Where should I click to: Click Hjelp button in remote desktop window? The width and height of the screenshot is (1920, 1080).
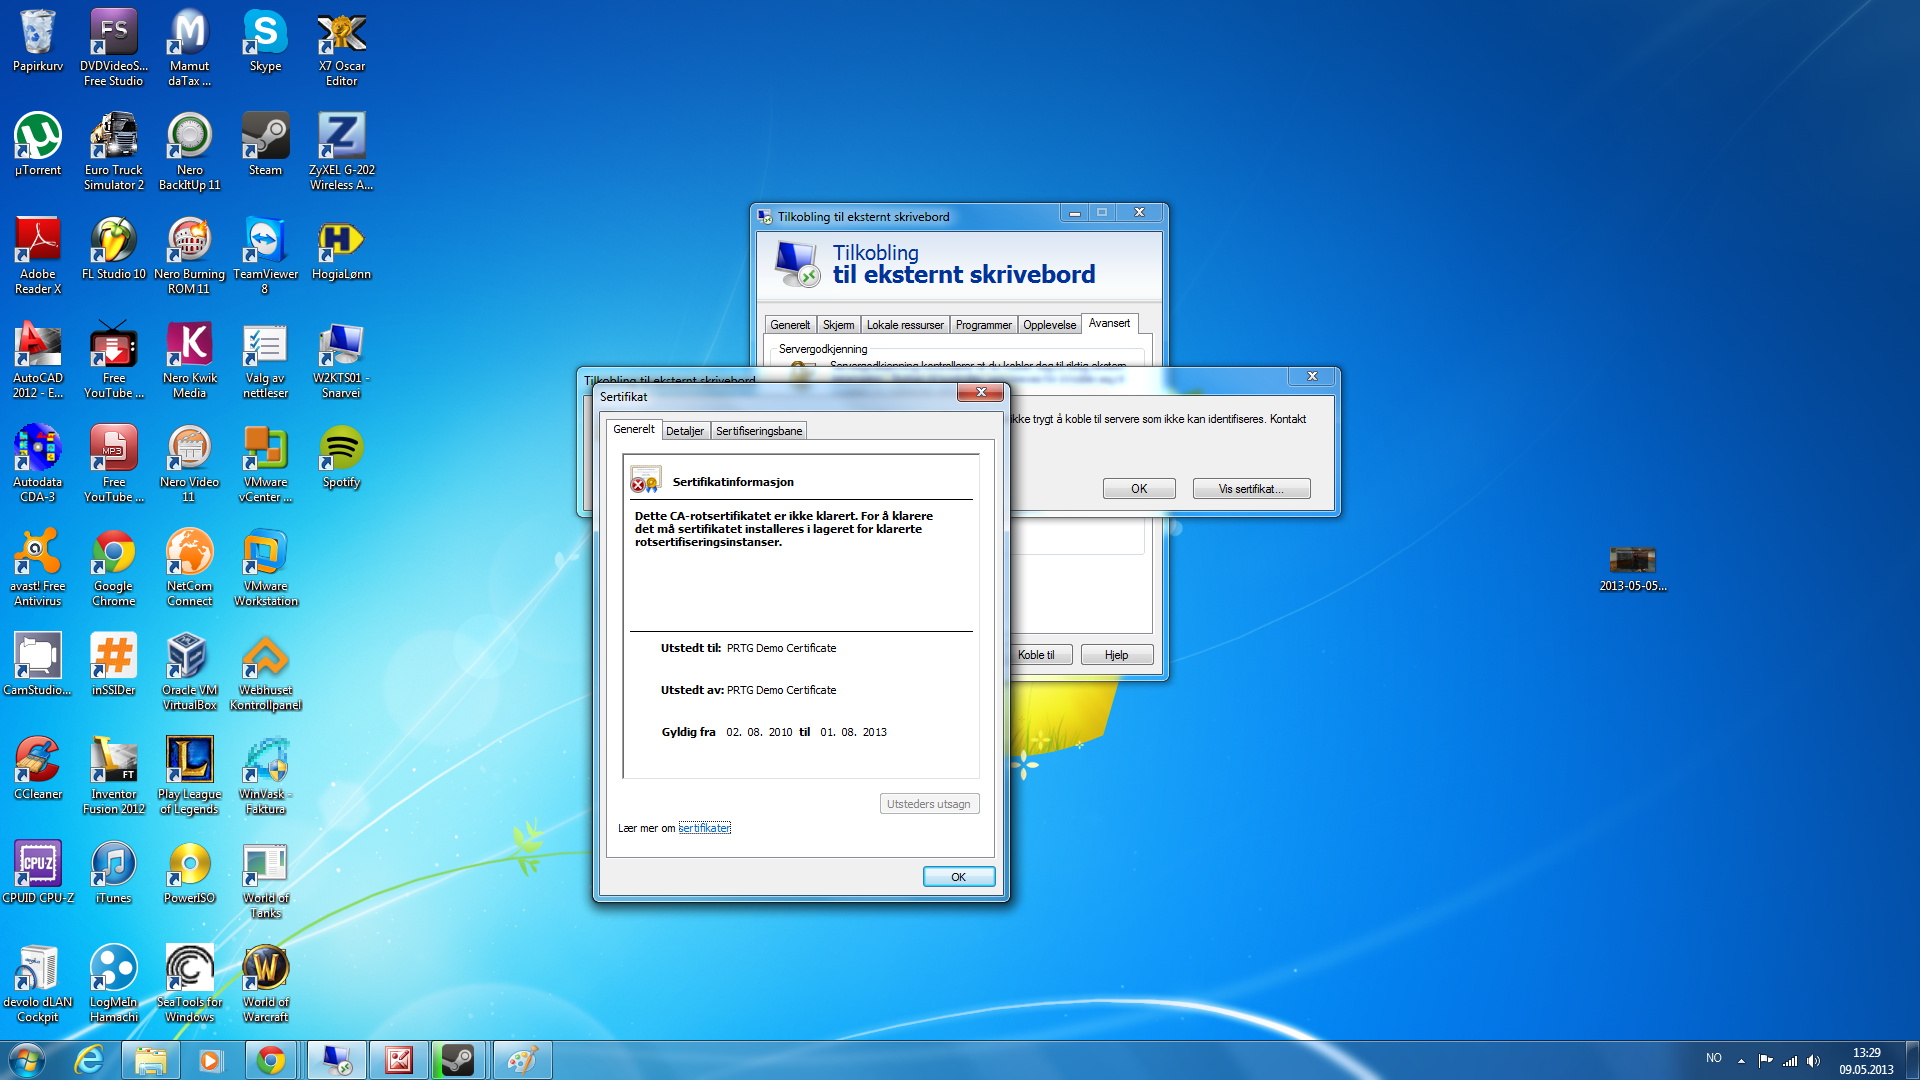tap(1117, 655)
